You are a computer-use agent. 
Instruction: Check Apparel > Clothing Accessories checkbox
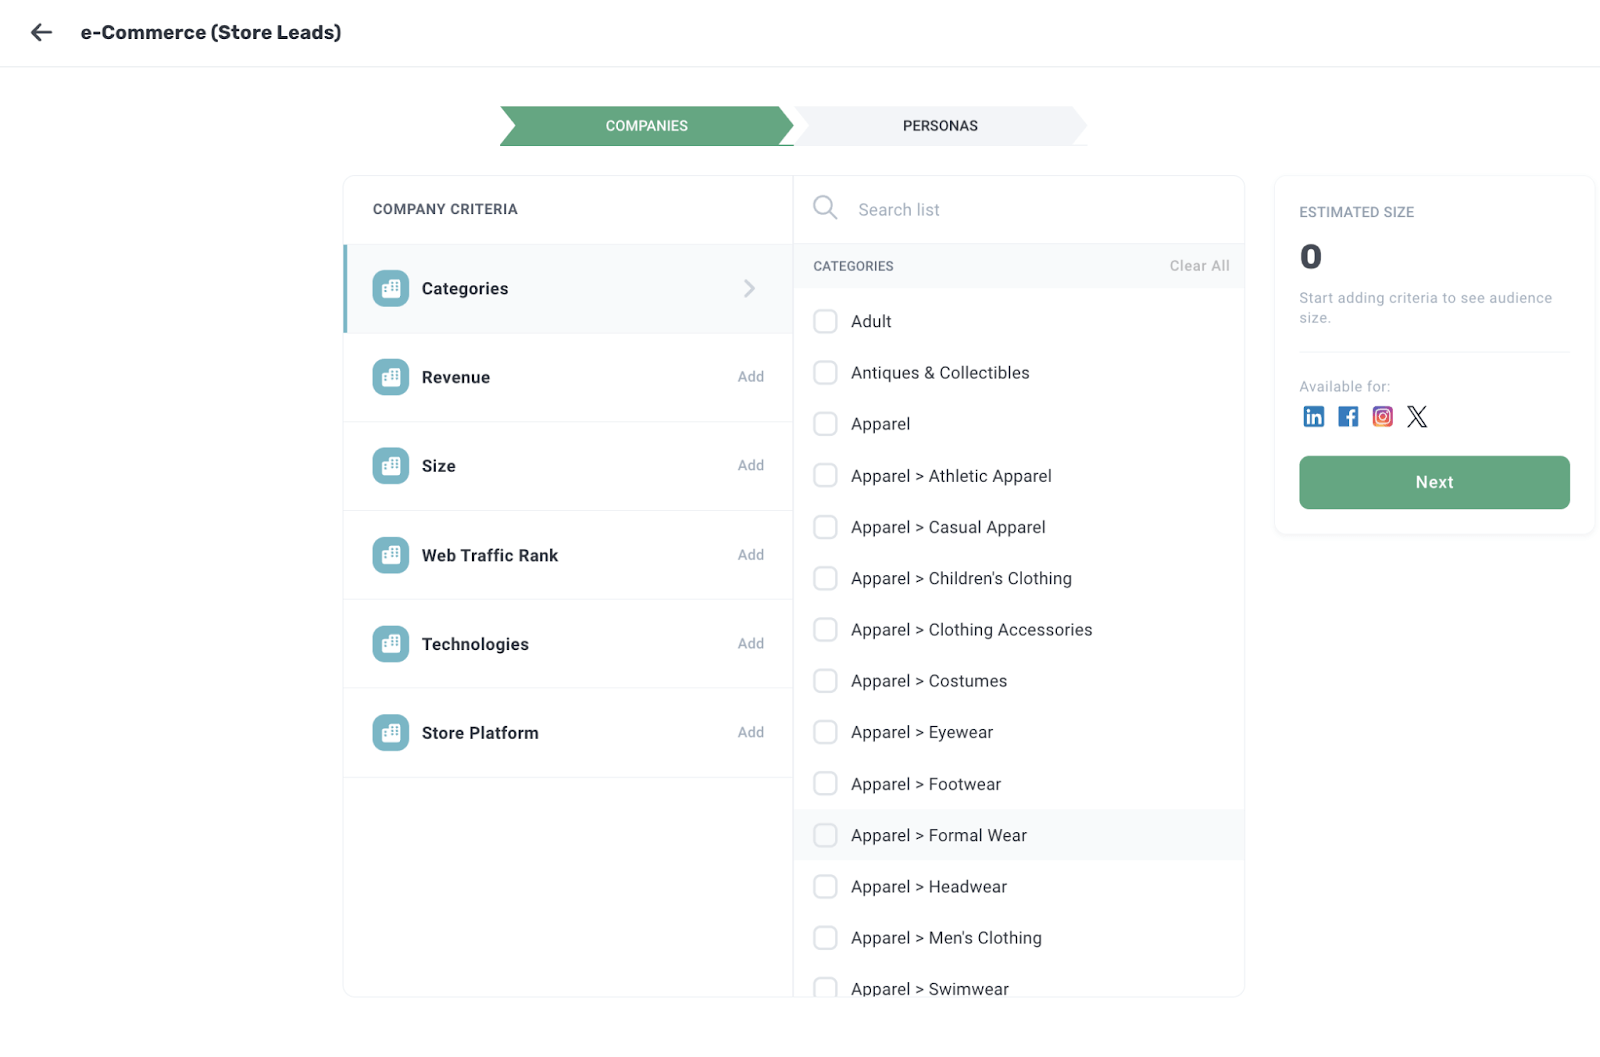click(825, 629)
